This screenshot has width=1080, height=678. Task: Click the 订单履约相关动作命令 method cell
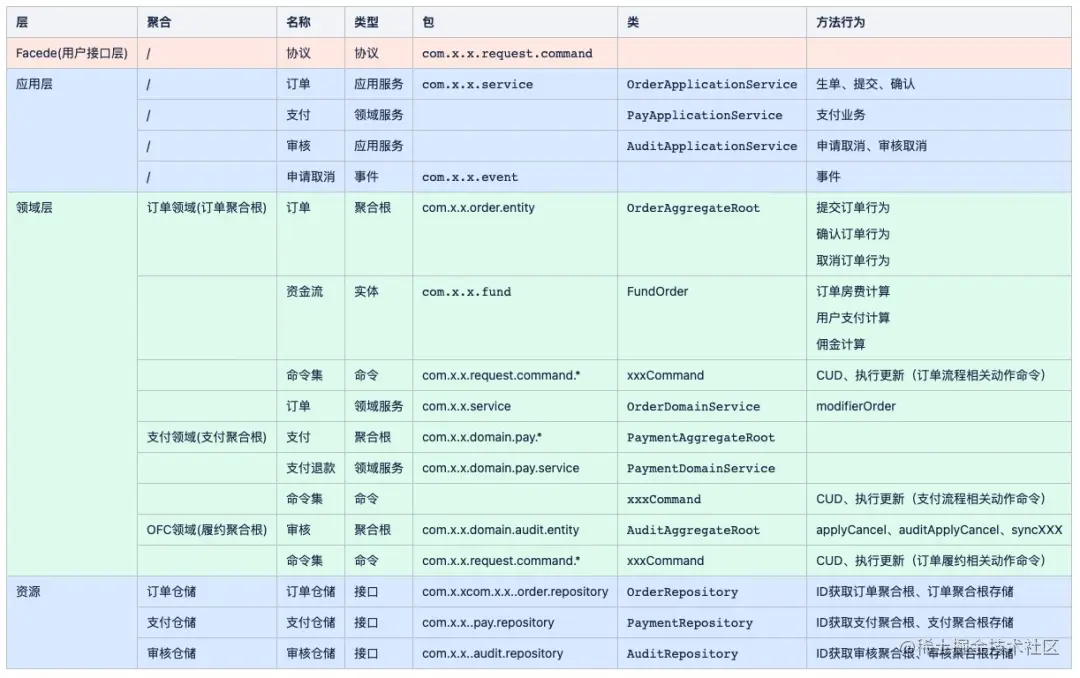(x=939, y=561)
